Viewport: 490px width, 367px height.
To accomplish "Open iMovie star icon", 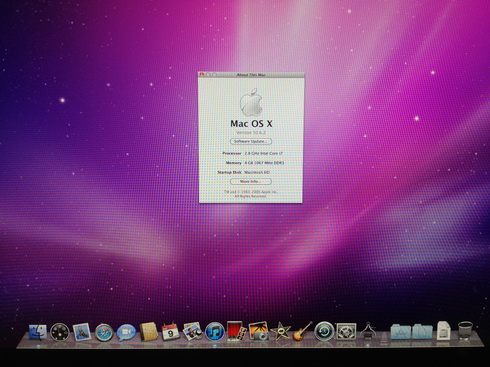I will (281, 331).
